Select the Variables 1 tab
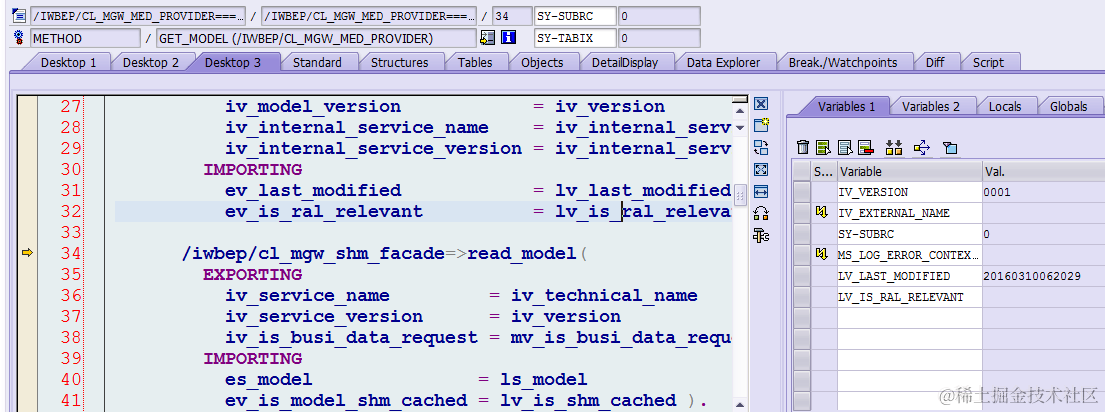Screen dimensions: 1105x412 coord(846,106)
